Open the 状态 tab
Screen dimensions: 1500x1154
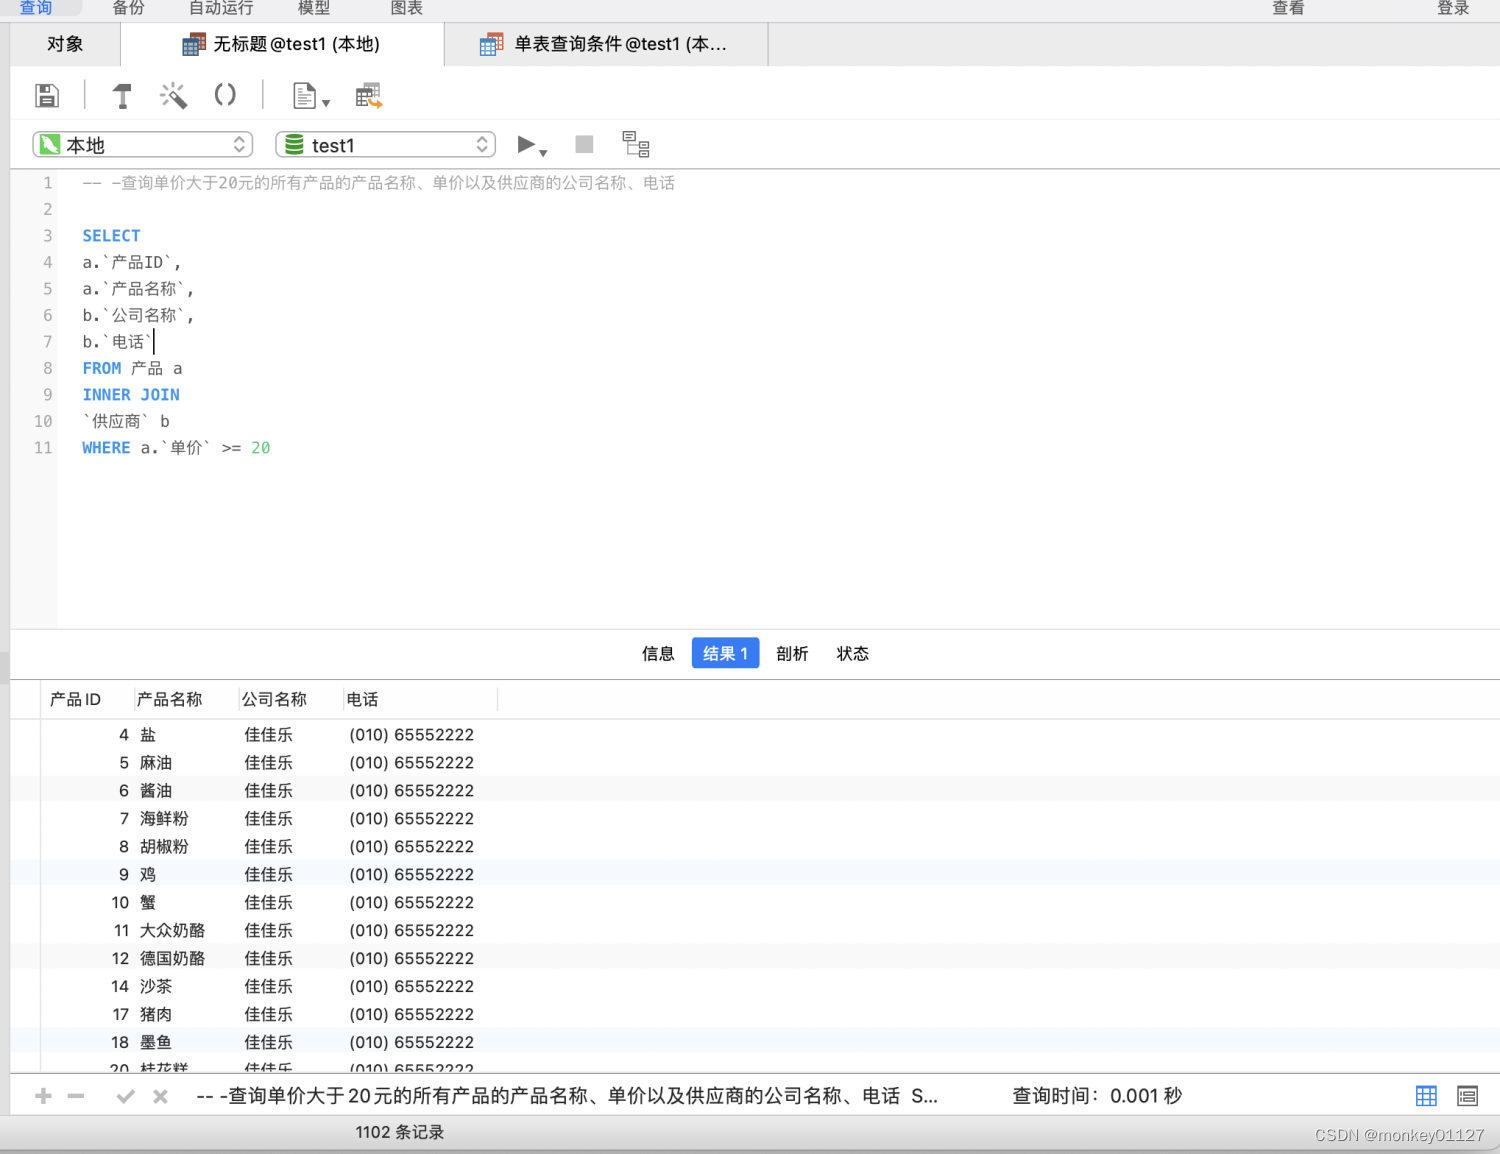[x=853, y=653]
